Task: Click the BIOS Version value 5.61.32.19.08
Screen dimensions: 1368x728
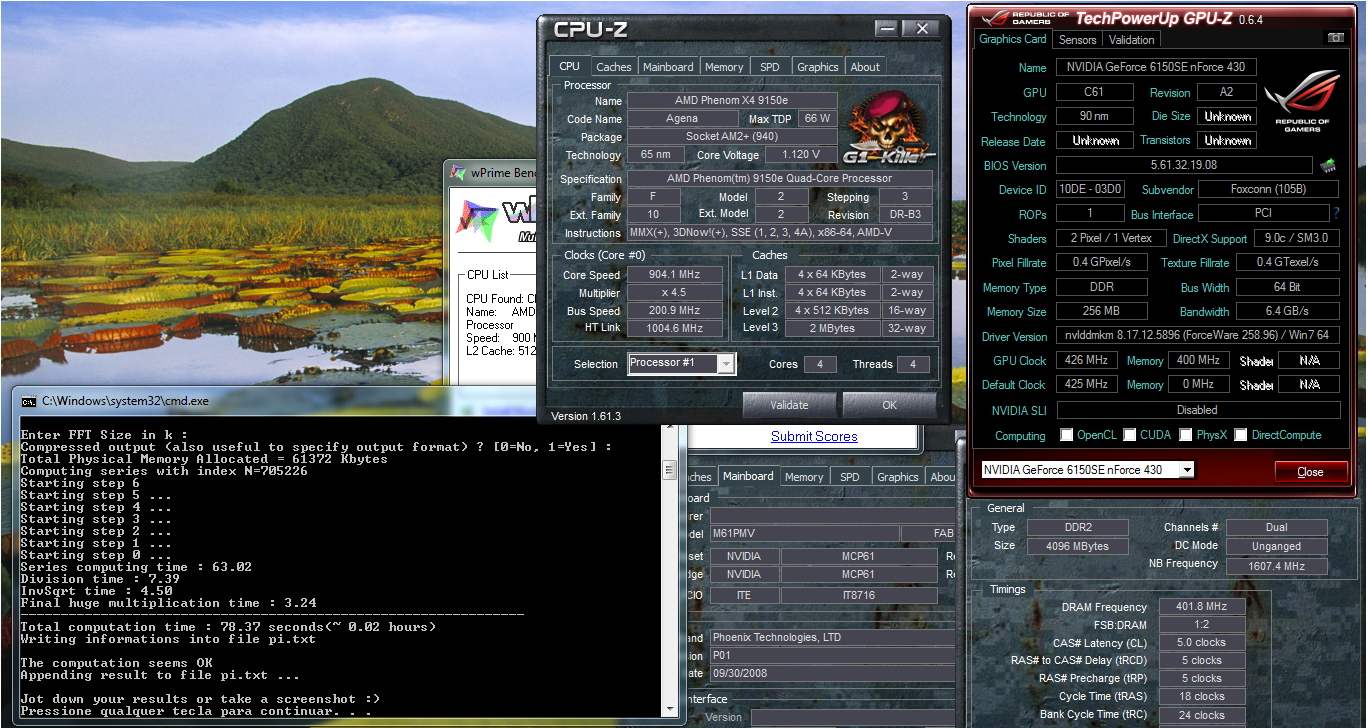Action: [1184, 165]
